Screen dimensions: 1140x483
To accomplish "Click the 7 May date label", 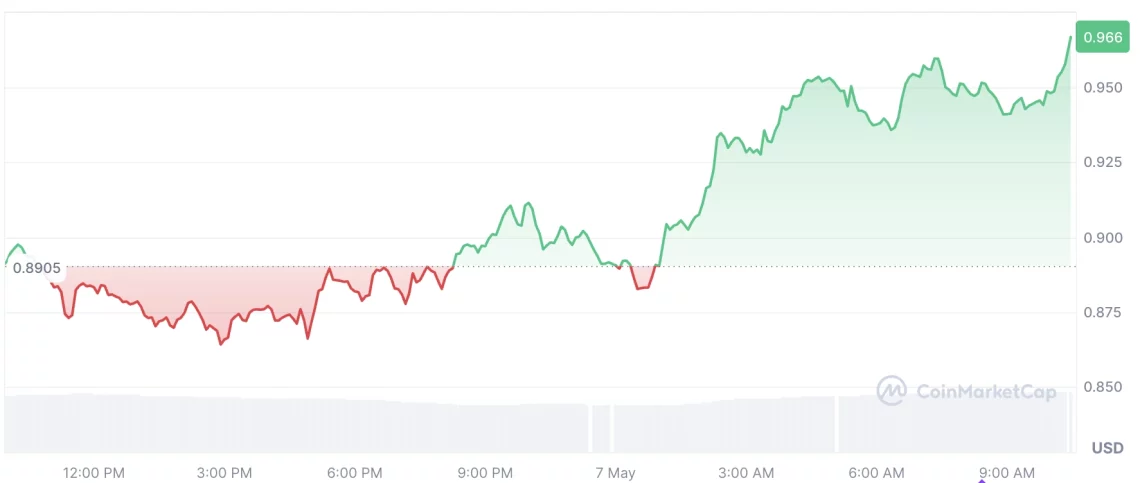I will (x=615, y=472).
